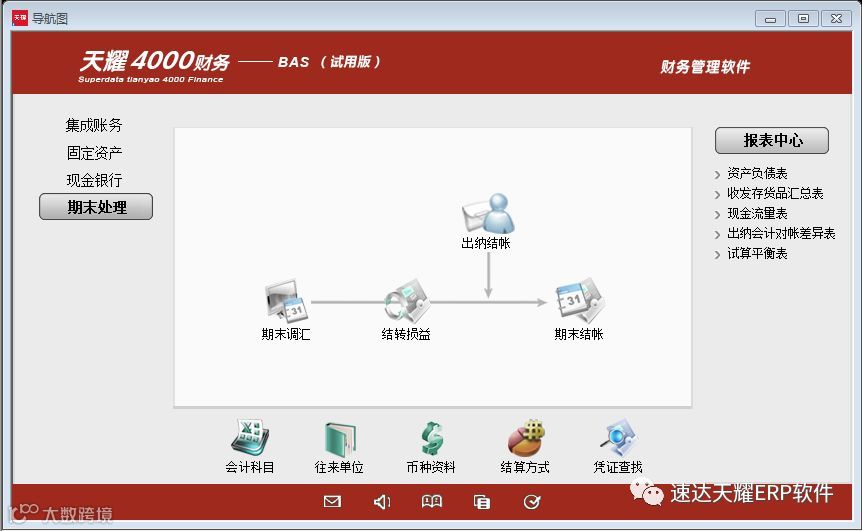The image size is (862, 531).
Task: Click the 报表中心 button
Action: pos(772,141)
